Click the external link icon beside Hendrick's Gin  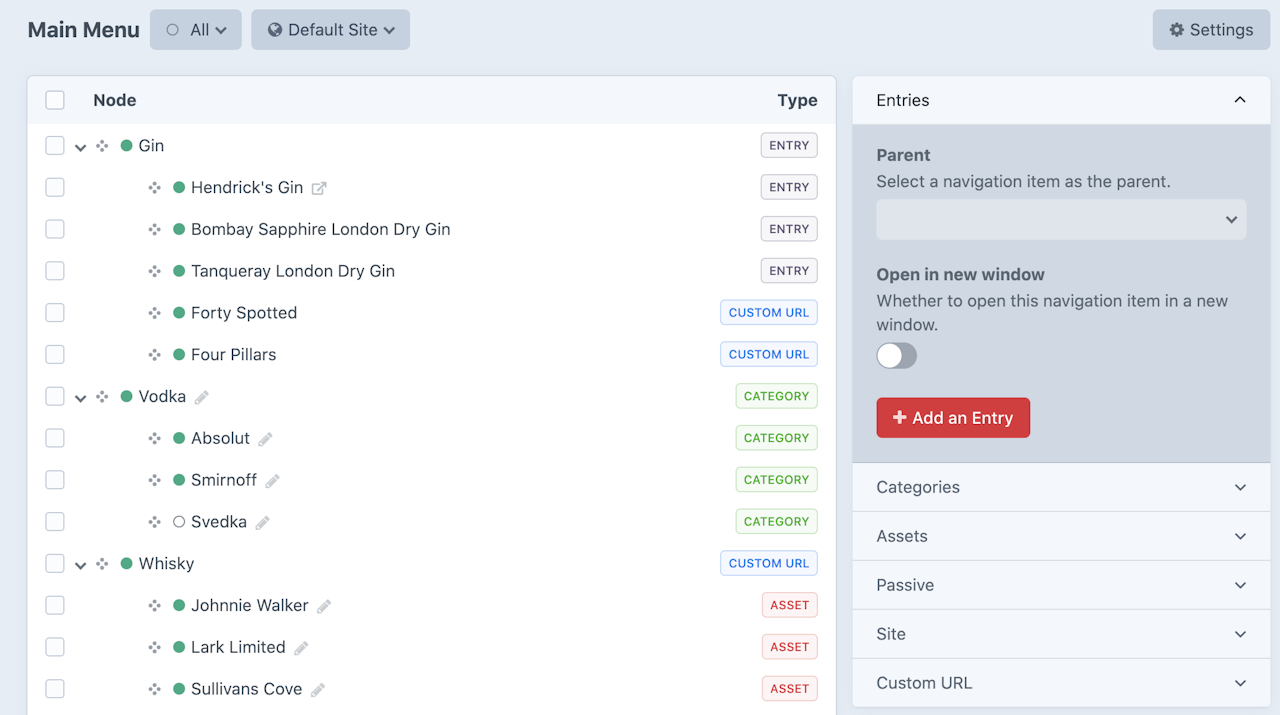[x=319, y=188]
